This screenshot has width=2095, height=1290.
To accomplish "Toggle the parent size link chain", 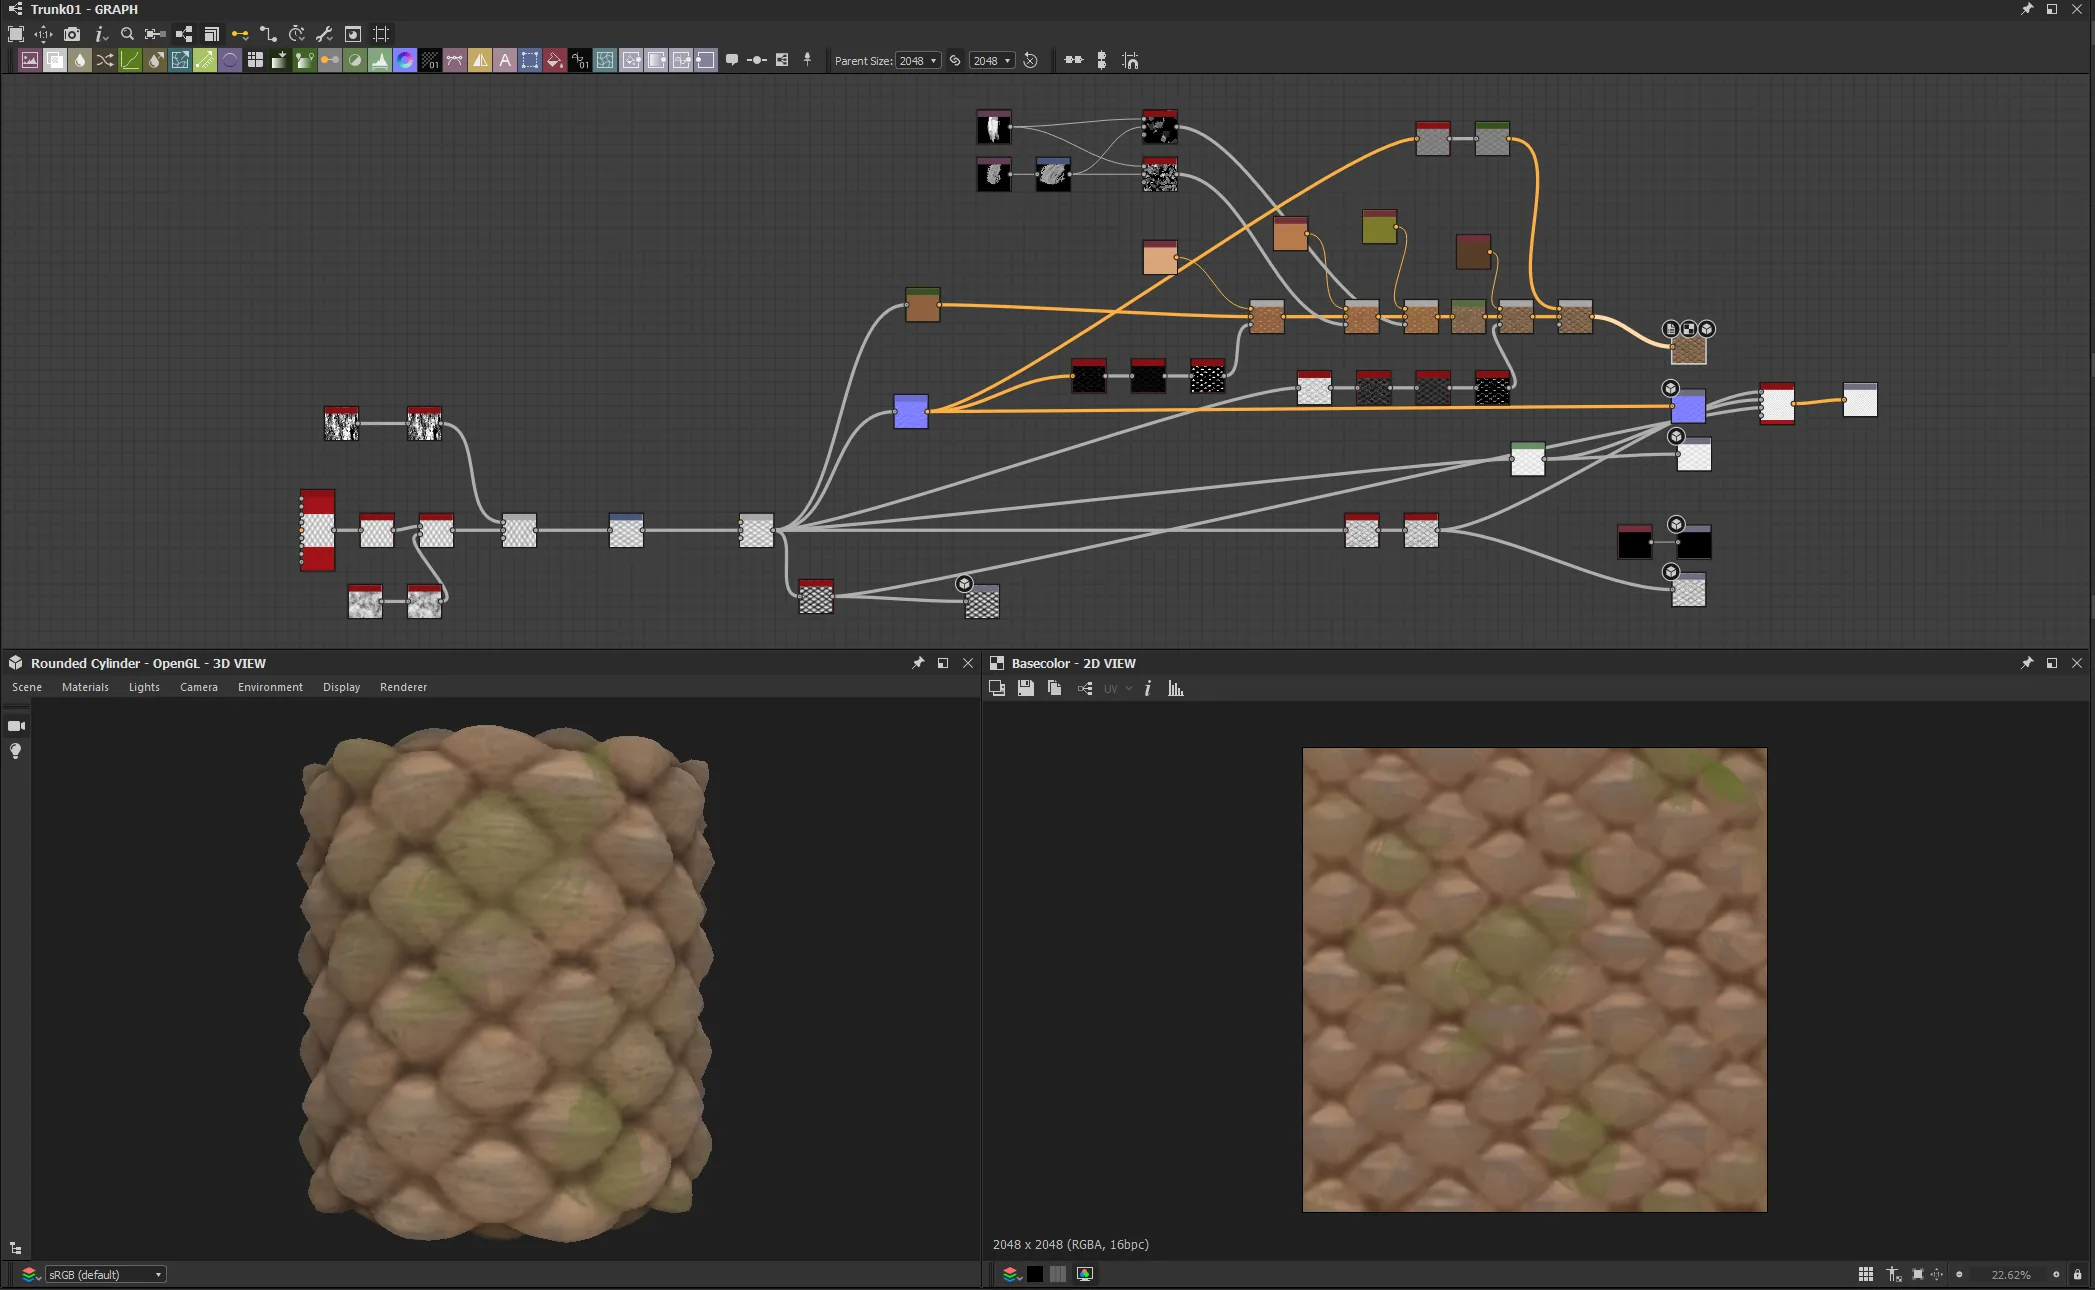I will tap(955, 60).
